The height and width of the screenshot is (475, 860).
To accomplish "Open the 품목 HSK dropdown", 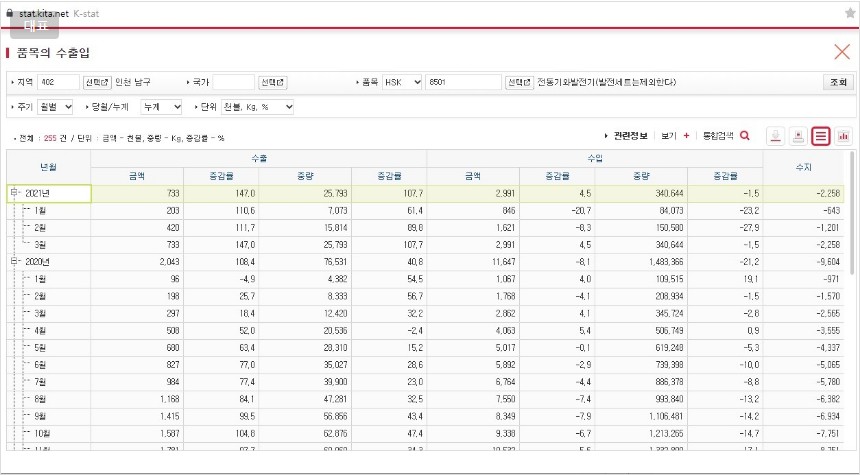I will (402, 82).
